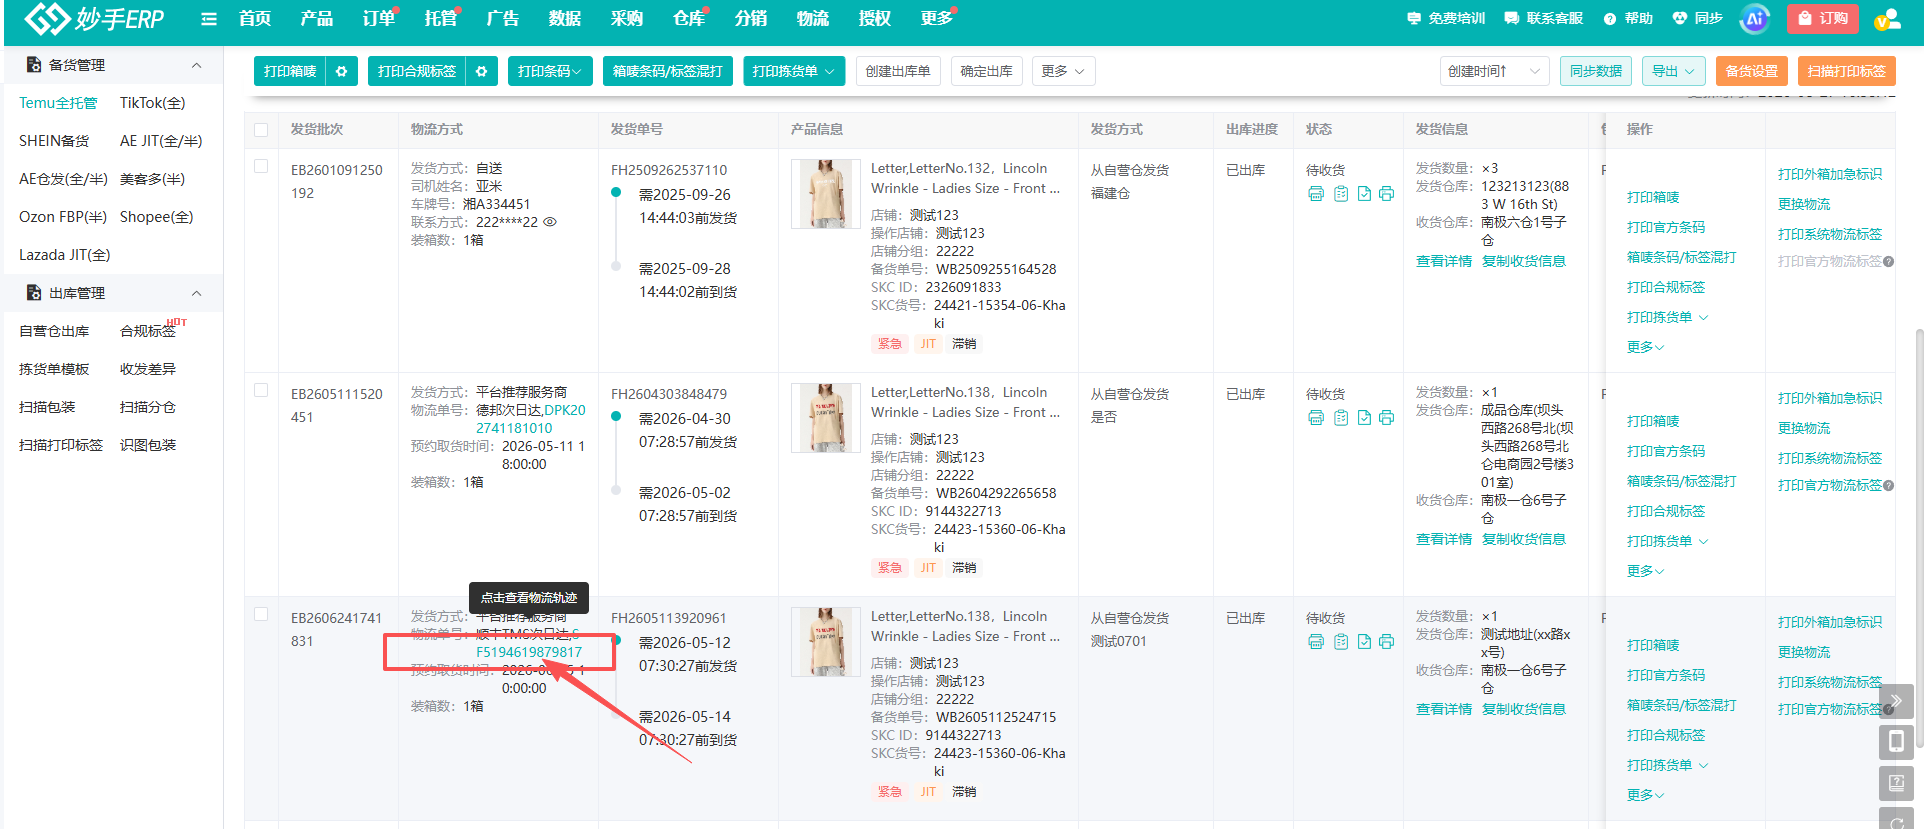
Task: Show full contact number via eye icon
Action: point(550,222)
